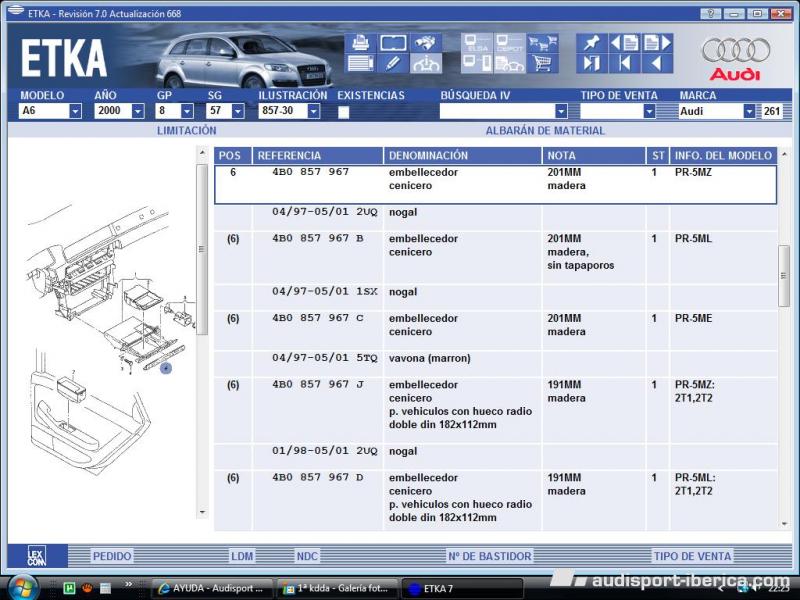Select reference 4B0 857 967 J
This screenshot has height=600, width=800.
point(317,384)
